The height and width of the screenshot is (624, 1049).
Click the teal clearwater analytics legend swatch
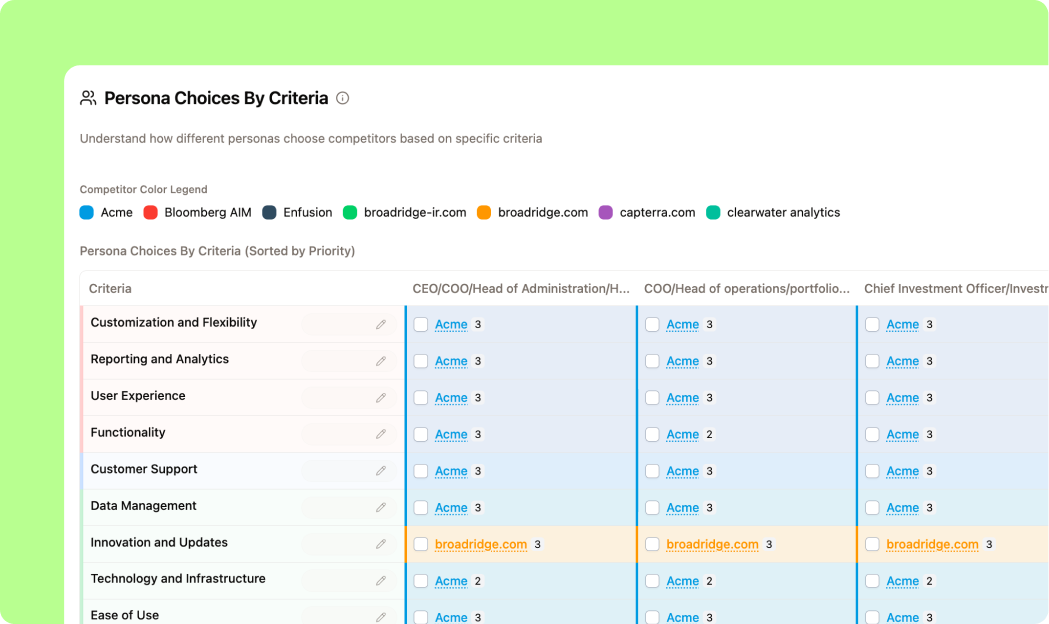point(713,213)
